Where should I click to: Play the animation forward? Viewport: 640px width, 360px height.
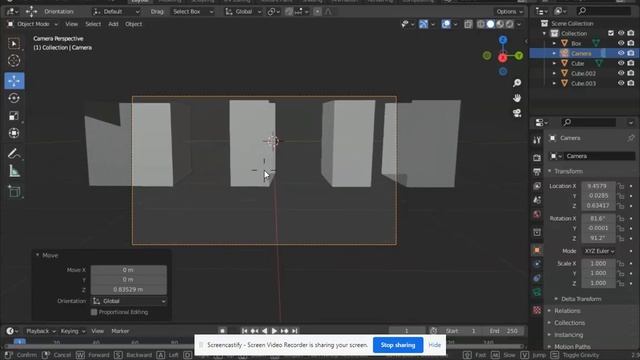coord(274,331)
